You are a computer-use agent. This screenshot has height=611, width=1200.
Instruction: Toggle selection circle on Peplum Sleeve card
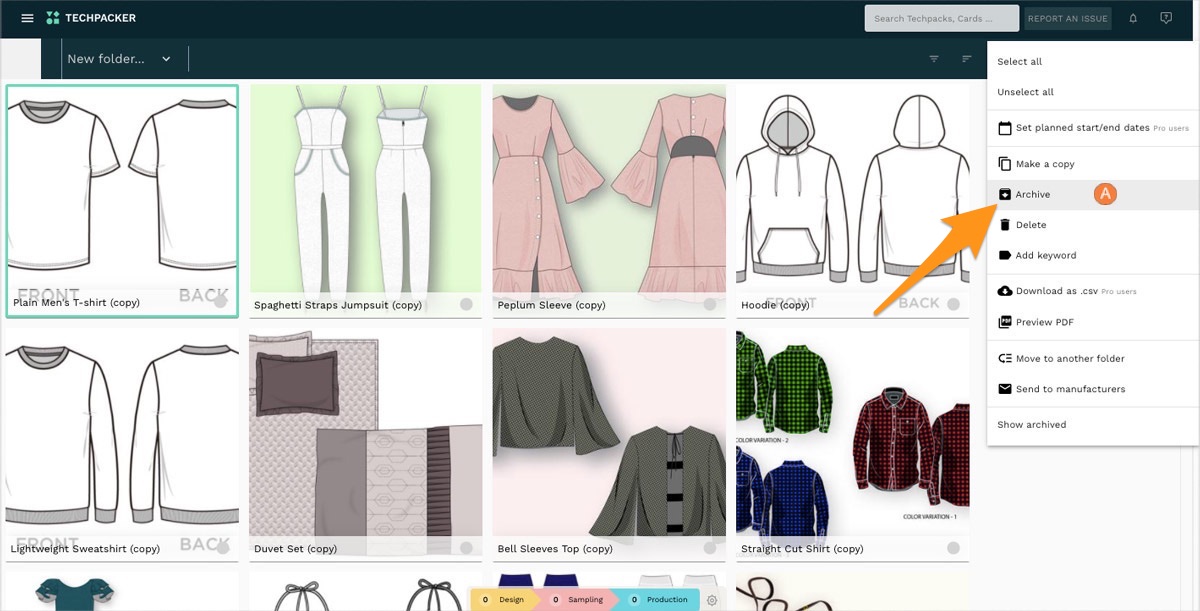pos(709,304)
